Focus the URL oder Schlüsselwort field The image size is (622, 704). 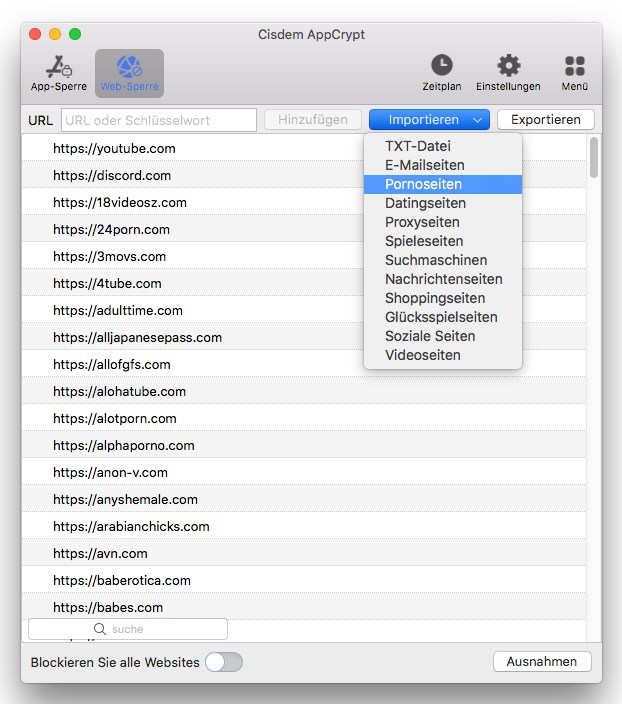tap(159, 120)
